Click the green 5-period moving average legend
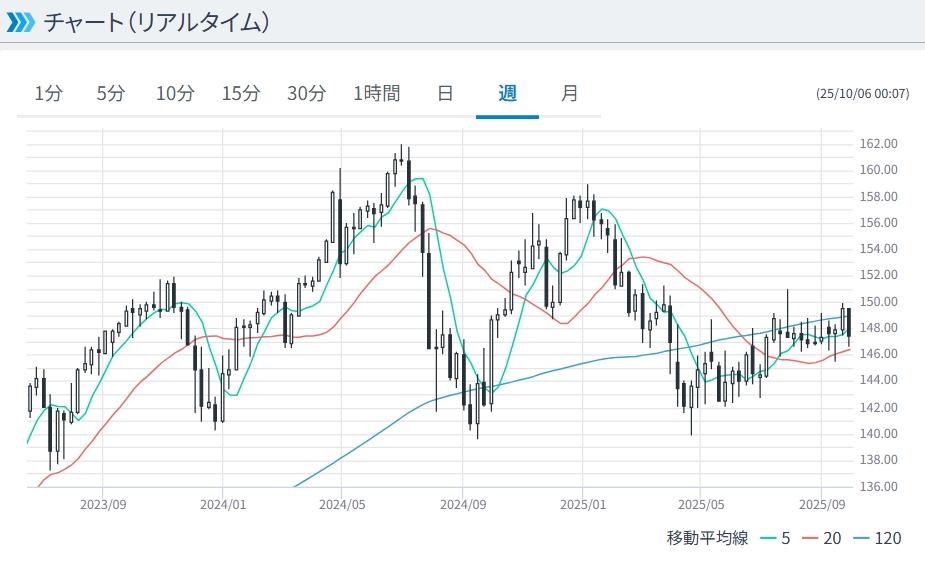The height and width of the screenshot is (567, 925). 775,539
